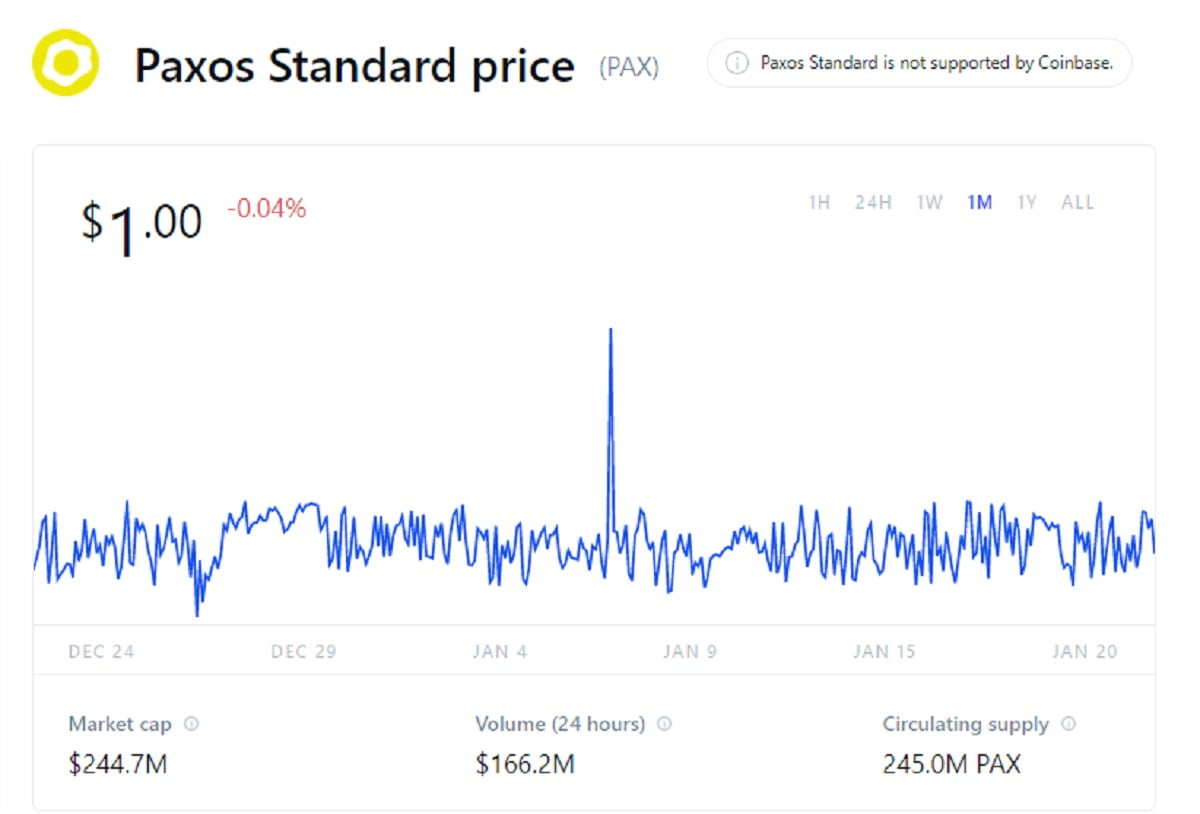
Task: Click the info icon beside Circulating supply
Action: [x=1068, y=724]
